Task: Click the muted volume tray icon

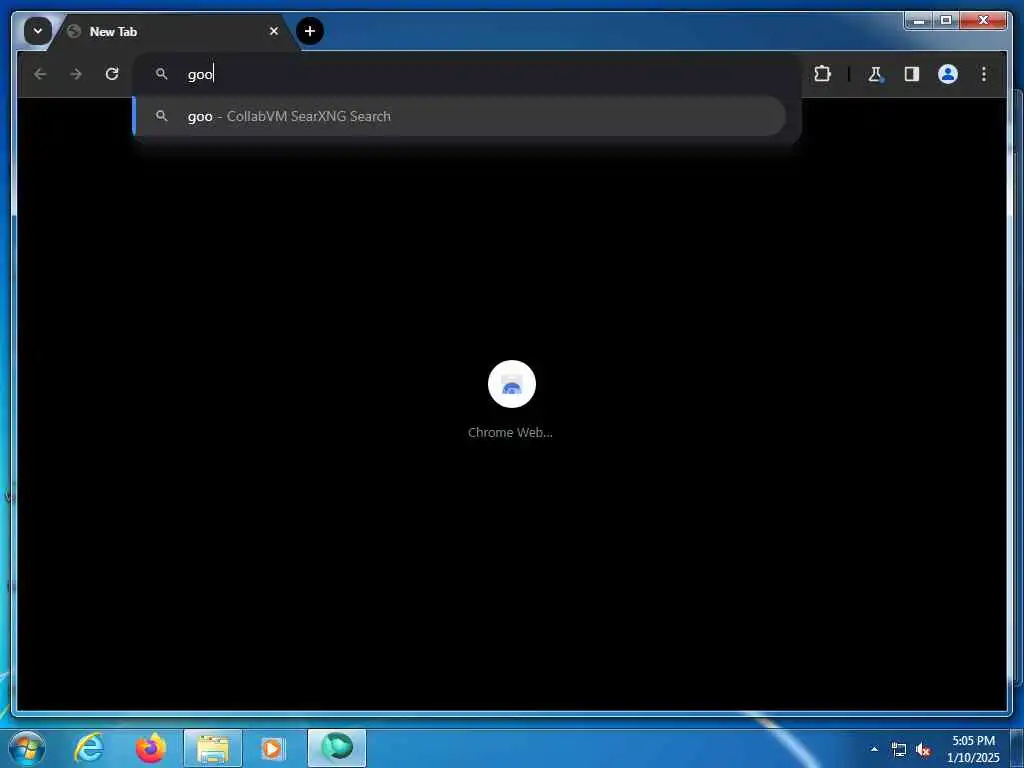Action: coord(923,750)
